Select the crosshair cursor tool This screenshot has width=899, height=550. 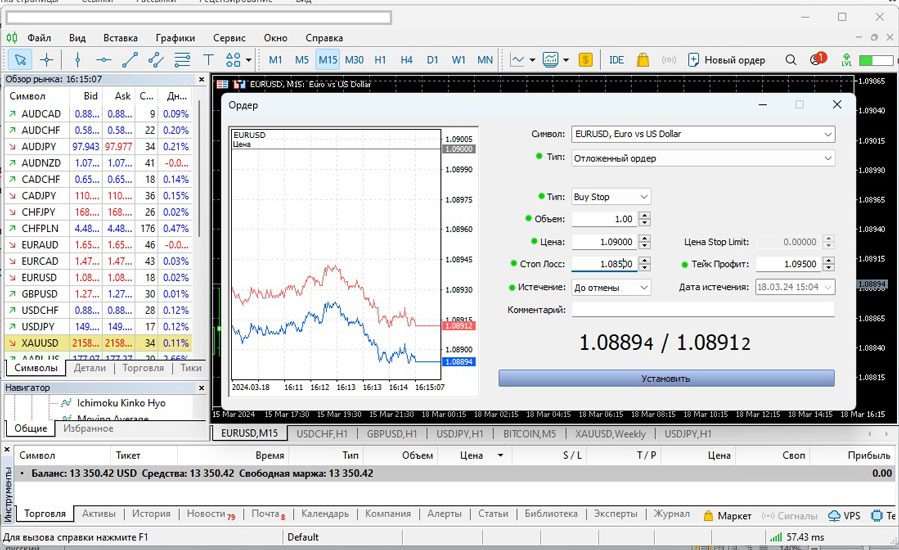tap(47, 60)
